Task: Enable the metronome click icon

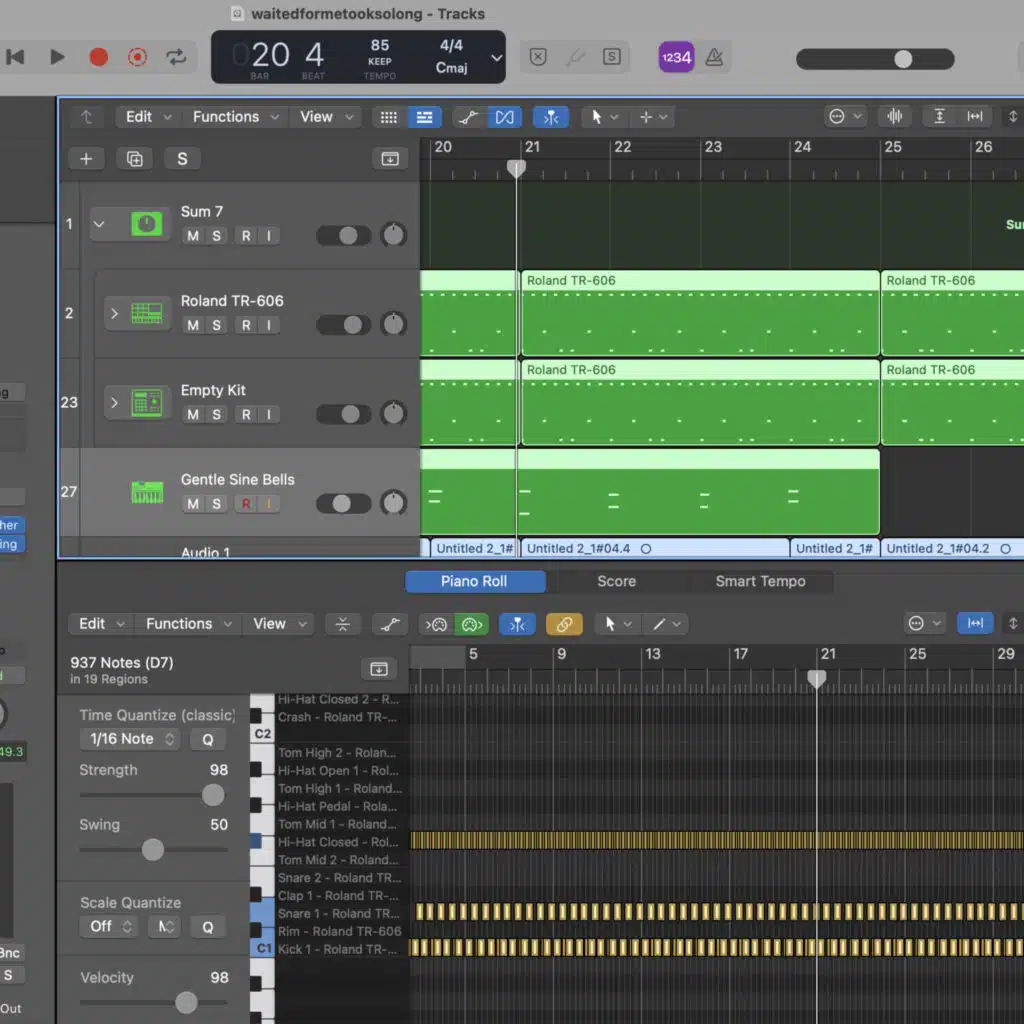Action: 714,57
